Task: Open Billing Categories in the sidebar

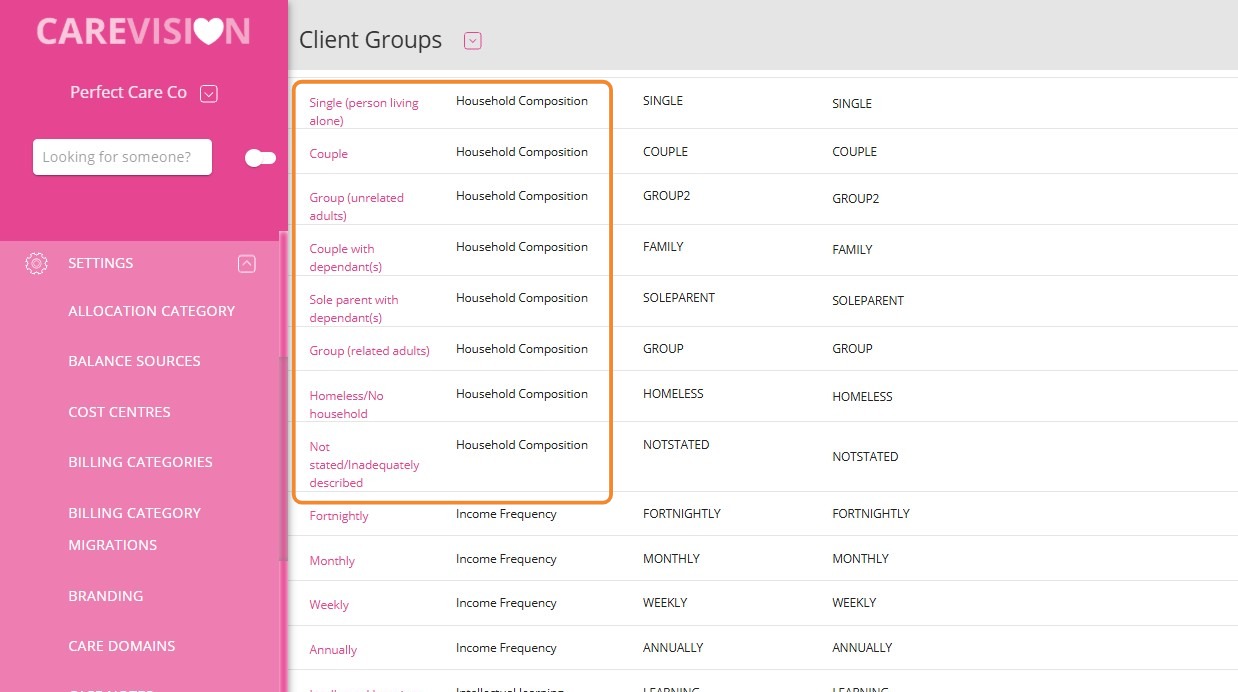Action: pos(140,462)
